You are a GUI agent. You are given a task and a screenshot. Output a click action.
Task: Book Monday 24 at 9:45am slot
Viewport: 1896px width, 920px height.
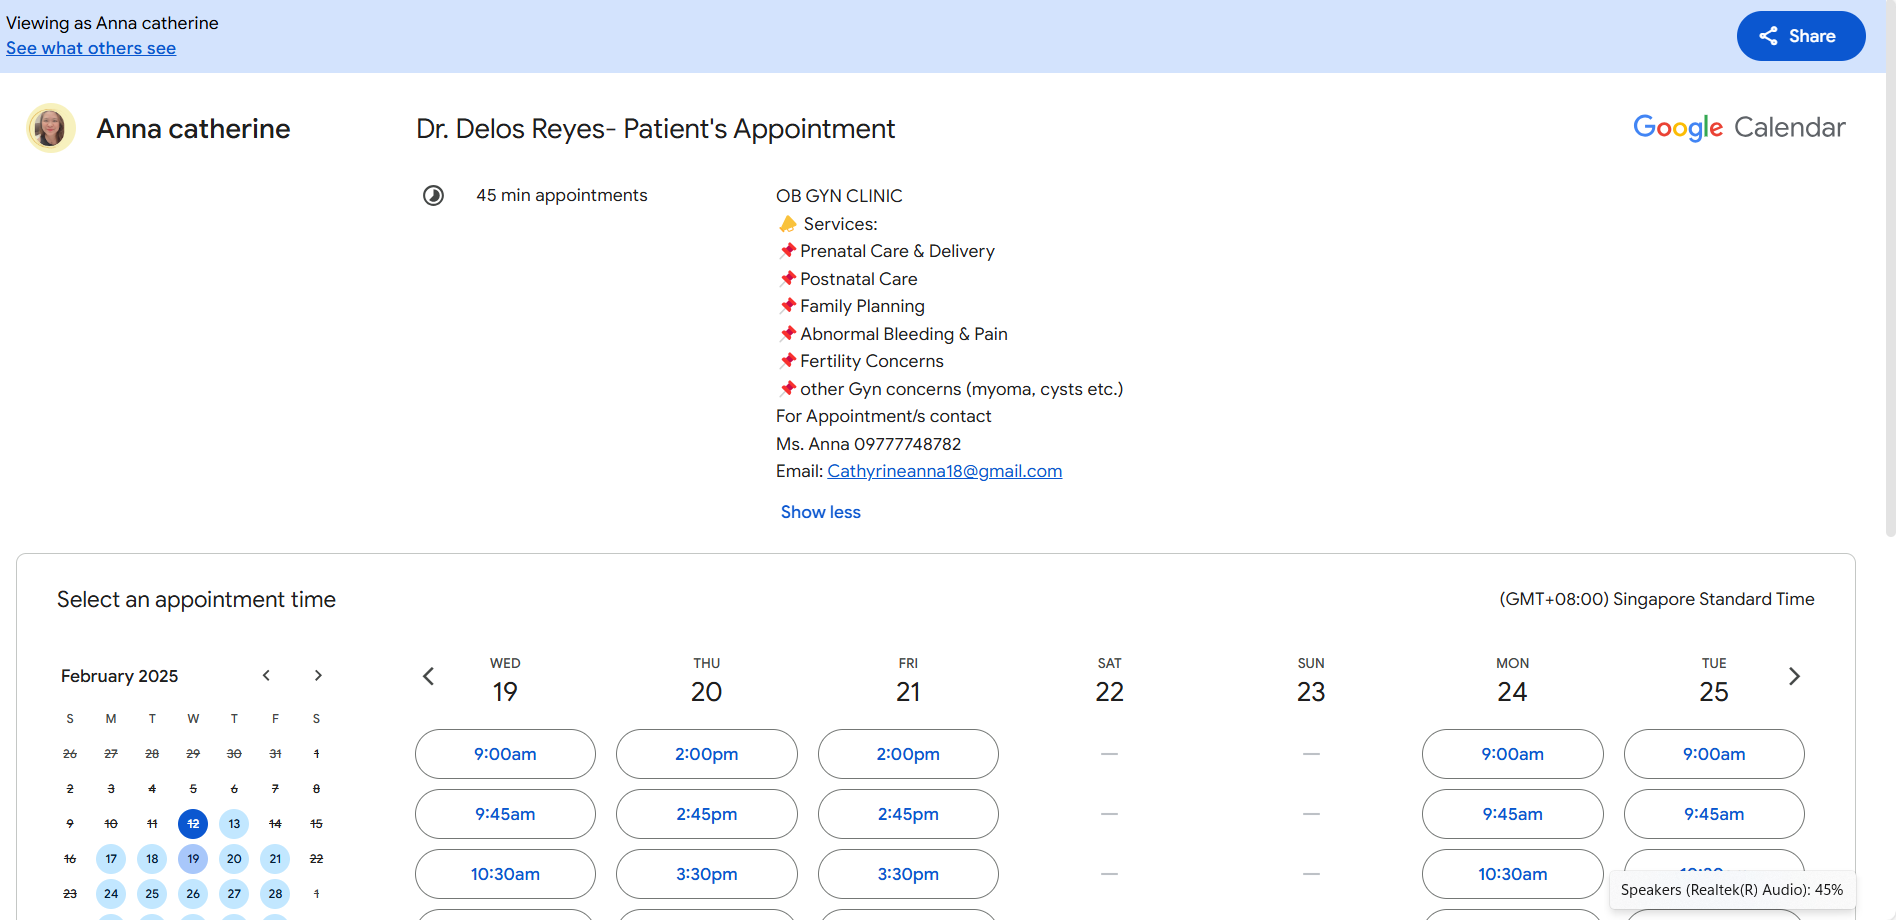[x=1513, y=814]
